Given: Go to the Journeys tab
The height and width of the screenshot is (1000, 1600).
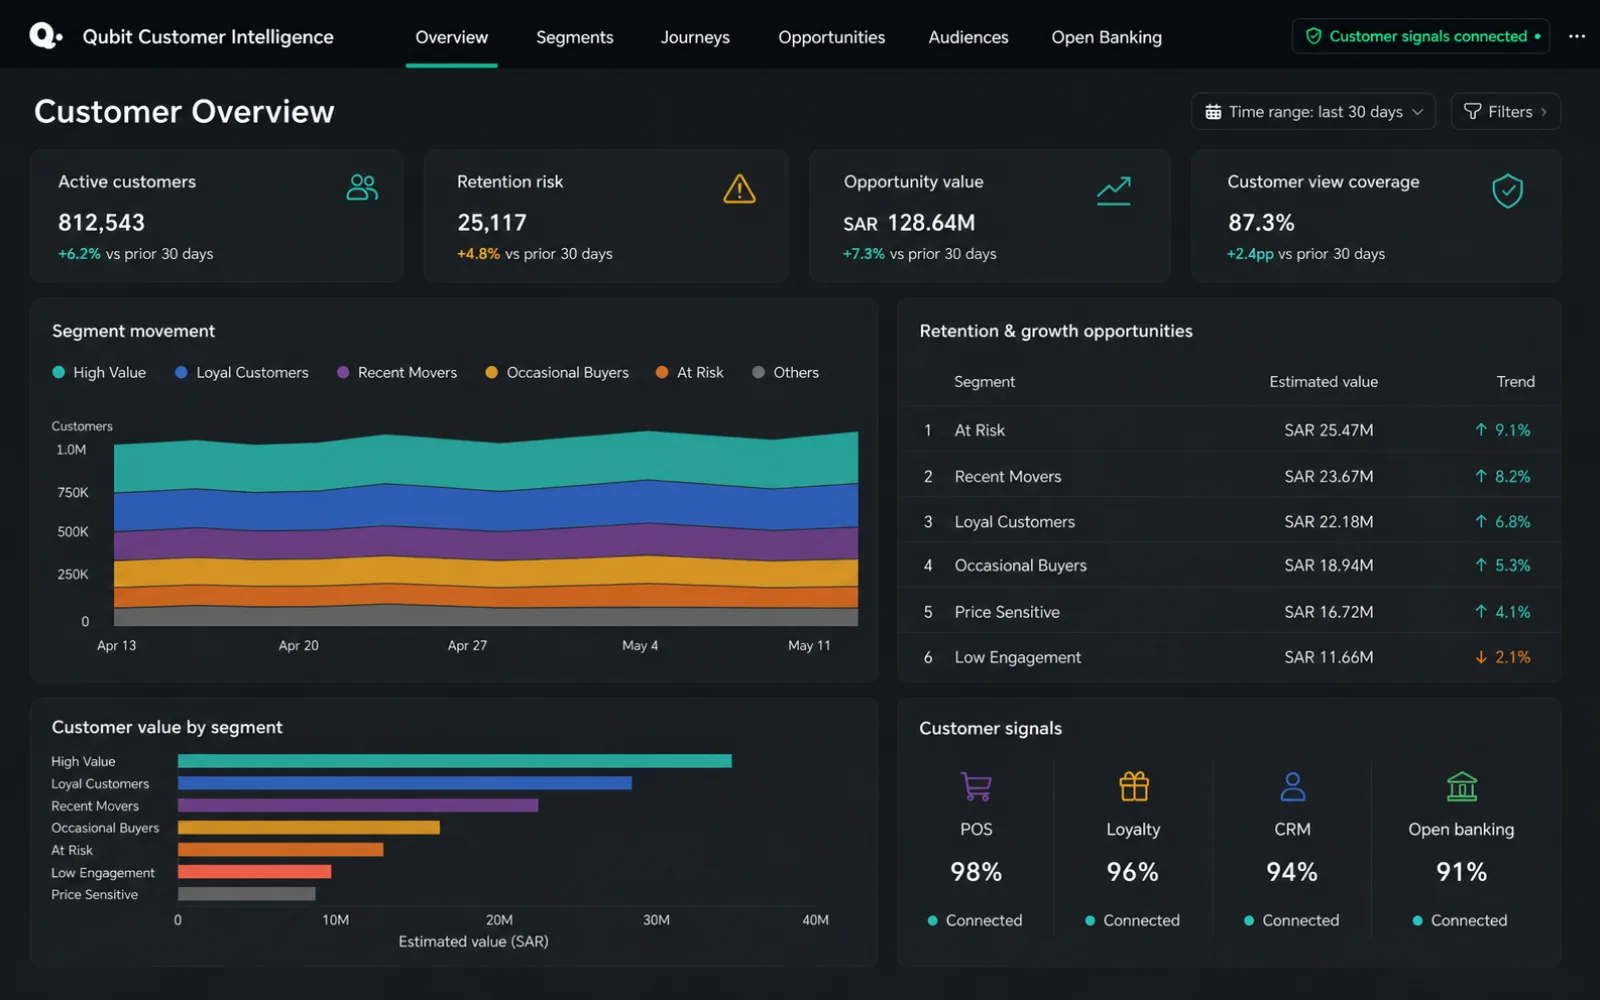Looking at the screenshot, I should 695,37.
